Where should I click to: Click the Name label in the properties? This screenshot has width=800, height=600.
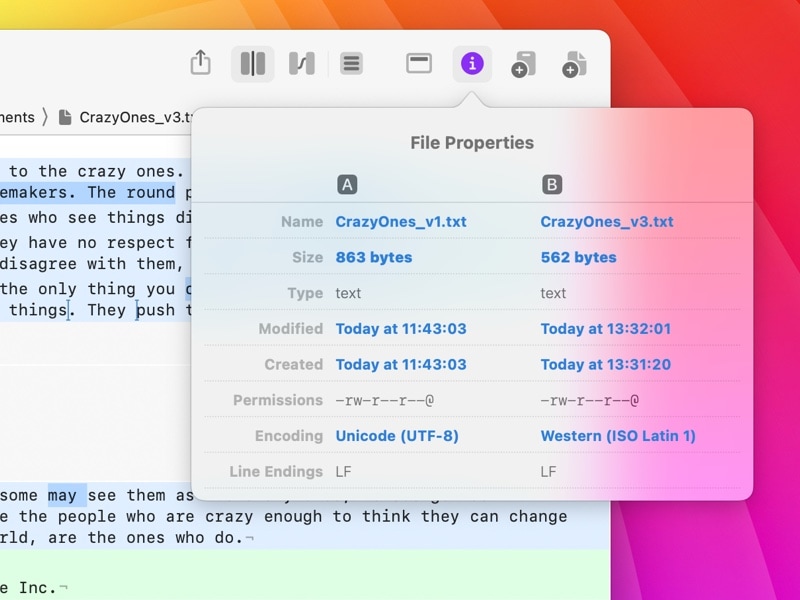pos(302,221)
